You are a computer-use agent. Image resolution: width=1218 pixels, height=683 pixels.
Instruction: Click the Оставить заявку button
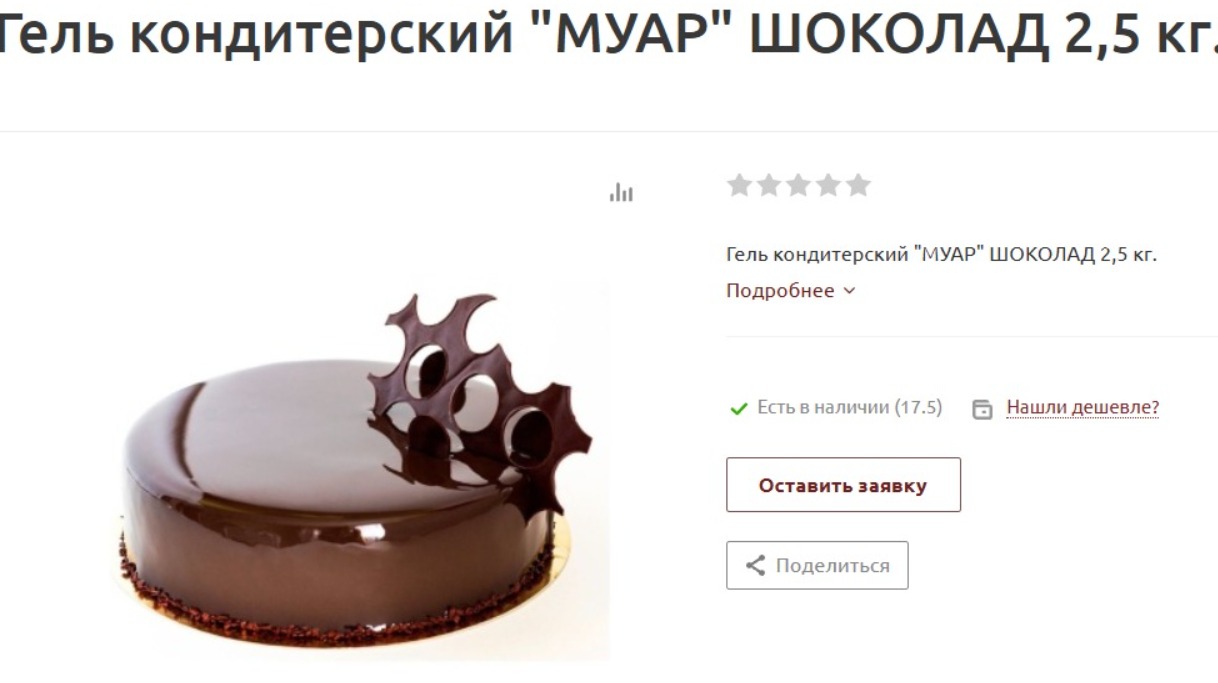coord(843,485)
